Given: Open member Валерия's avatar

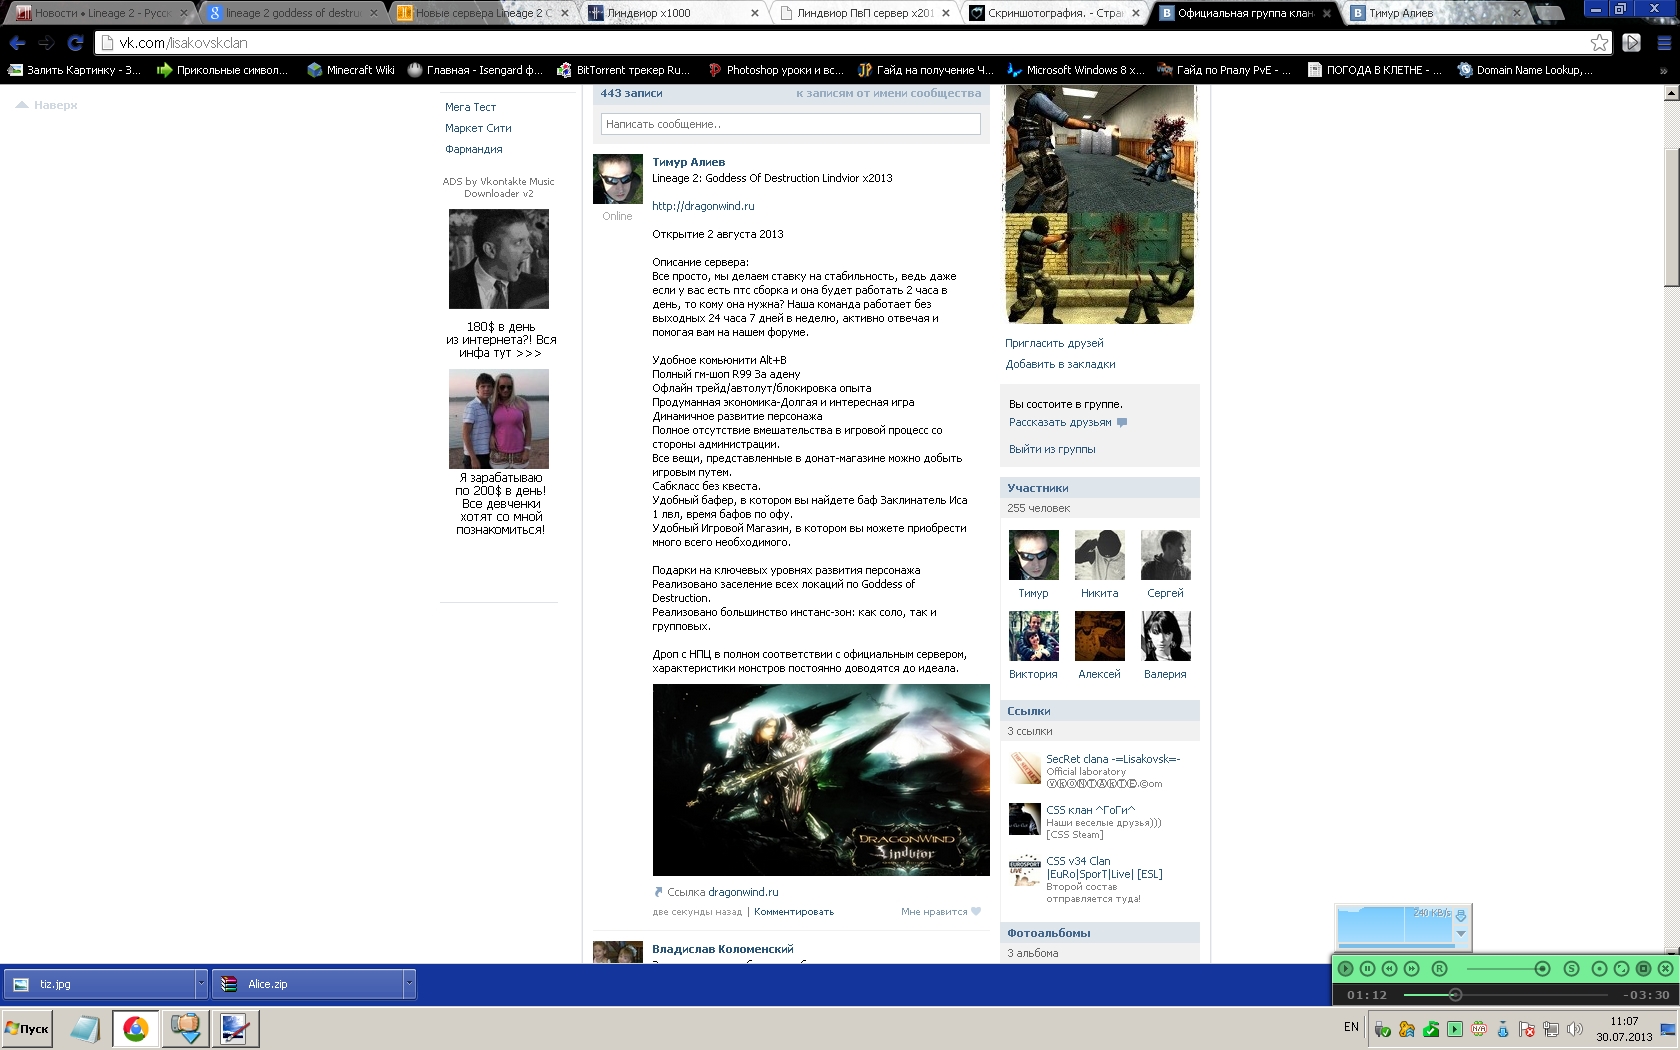Looking at the screenshot, I should 1165,636.
